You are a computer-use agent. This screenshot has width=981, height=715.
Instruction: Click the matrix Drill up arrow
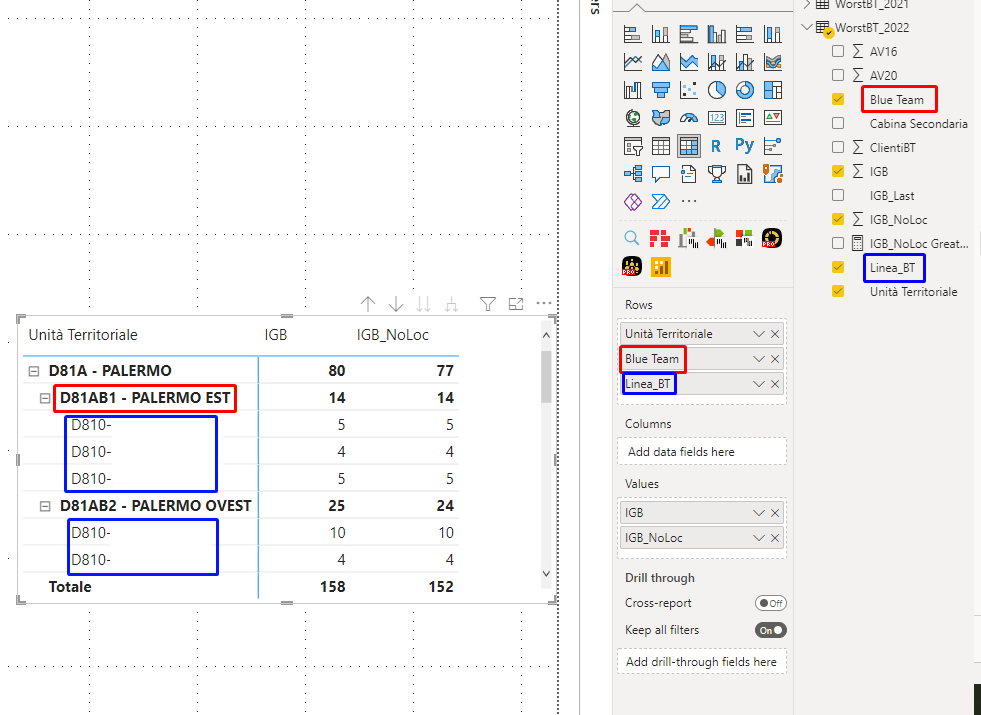(x=368, y=304)
